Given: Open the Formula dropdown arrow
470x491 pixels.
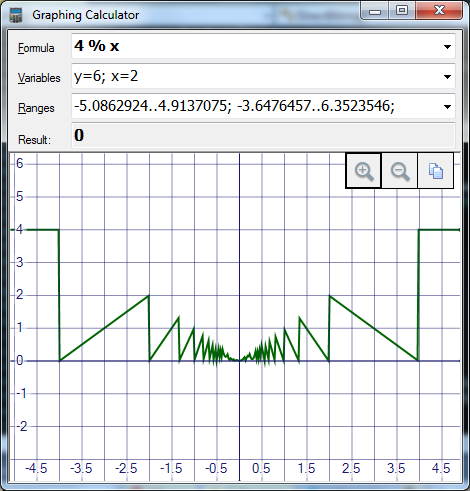Looking at the screenshot, I should click(447, 47).
